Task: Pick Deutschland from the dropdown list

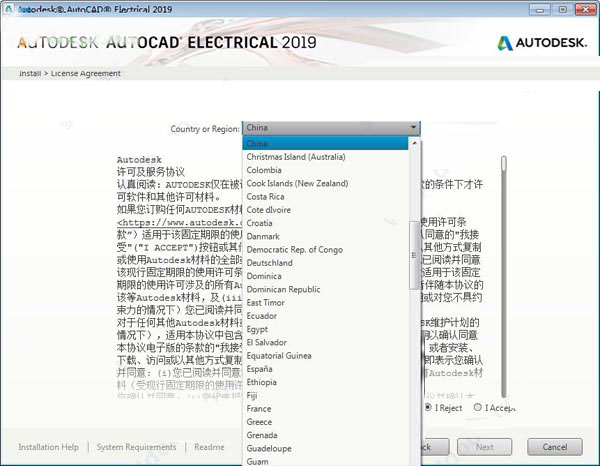Action: (x=326, y=263)
